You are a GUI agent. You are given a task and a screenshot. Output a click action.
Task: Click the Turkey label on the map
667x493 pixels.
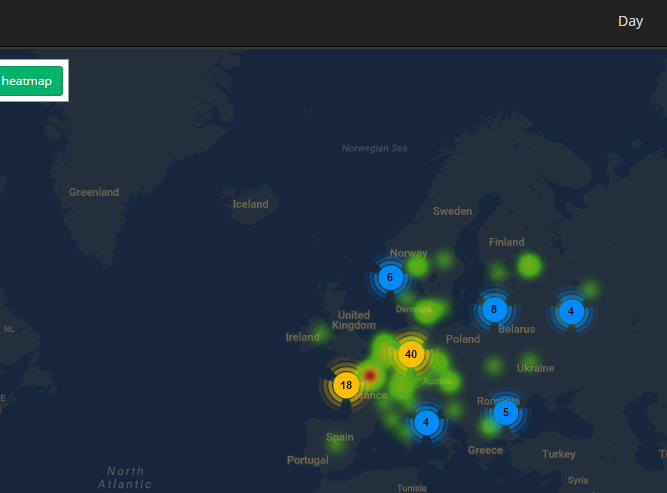pos(559,454)
